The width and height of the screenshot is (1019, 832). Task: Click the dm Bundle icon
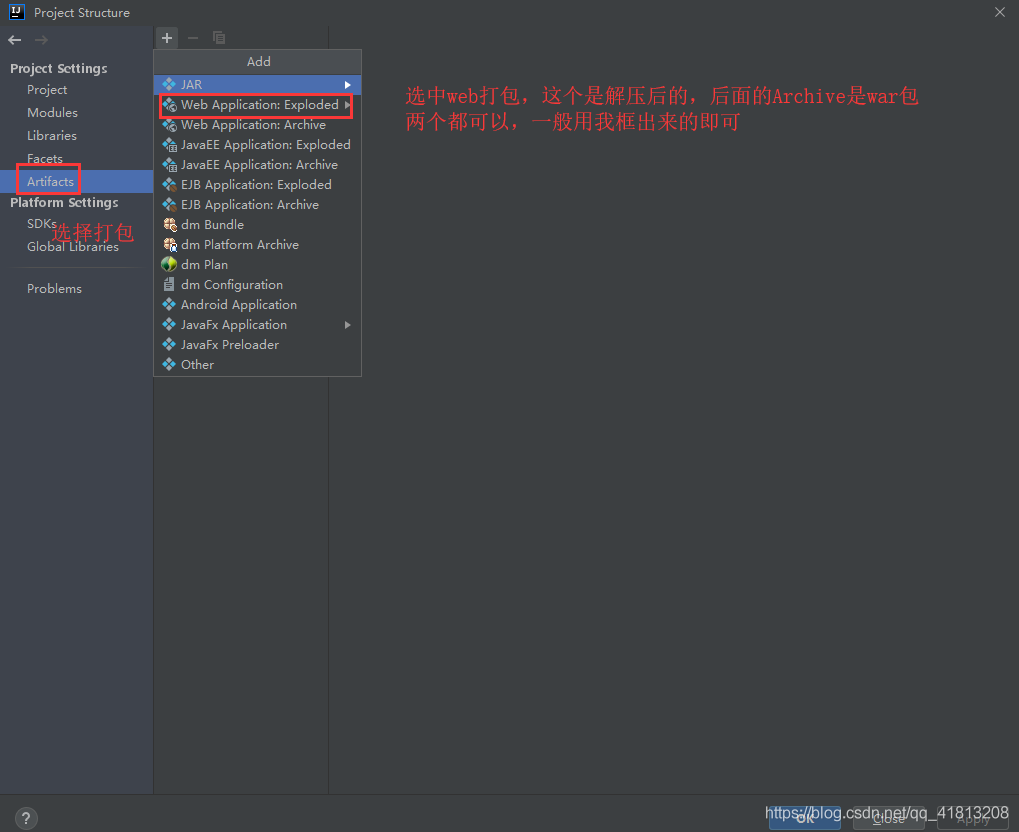pos(169,225)
